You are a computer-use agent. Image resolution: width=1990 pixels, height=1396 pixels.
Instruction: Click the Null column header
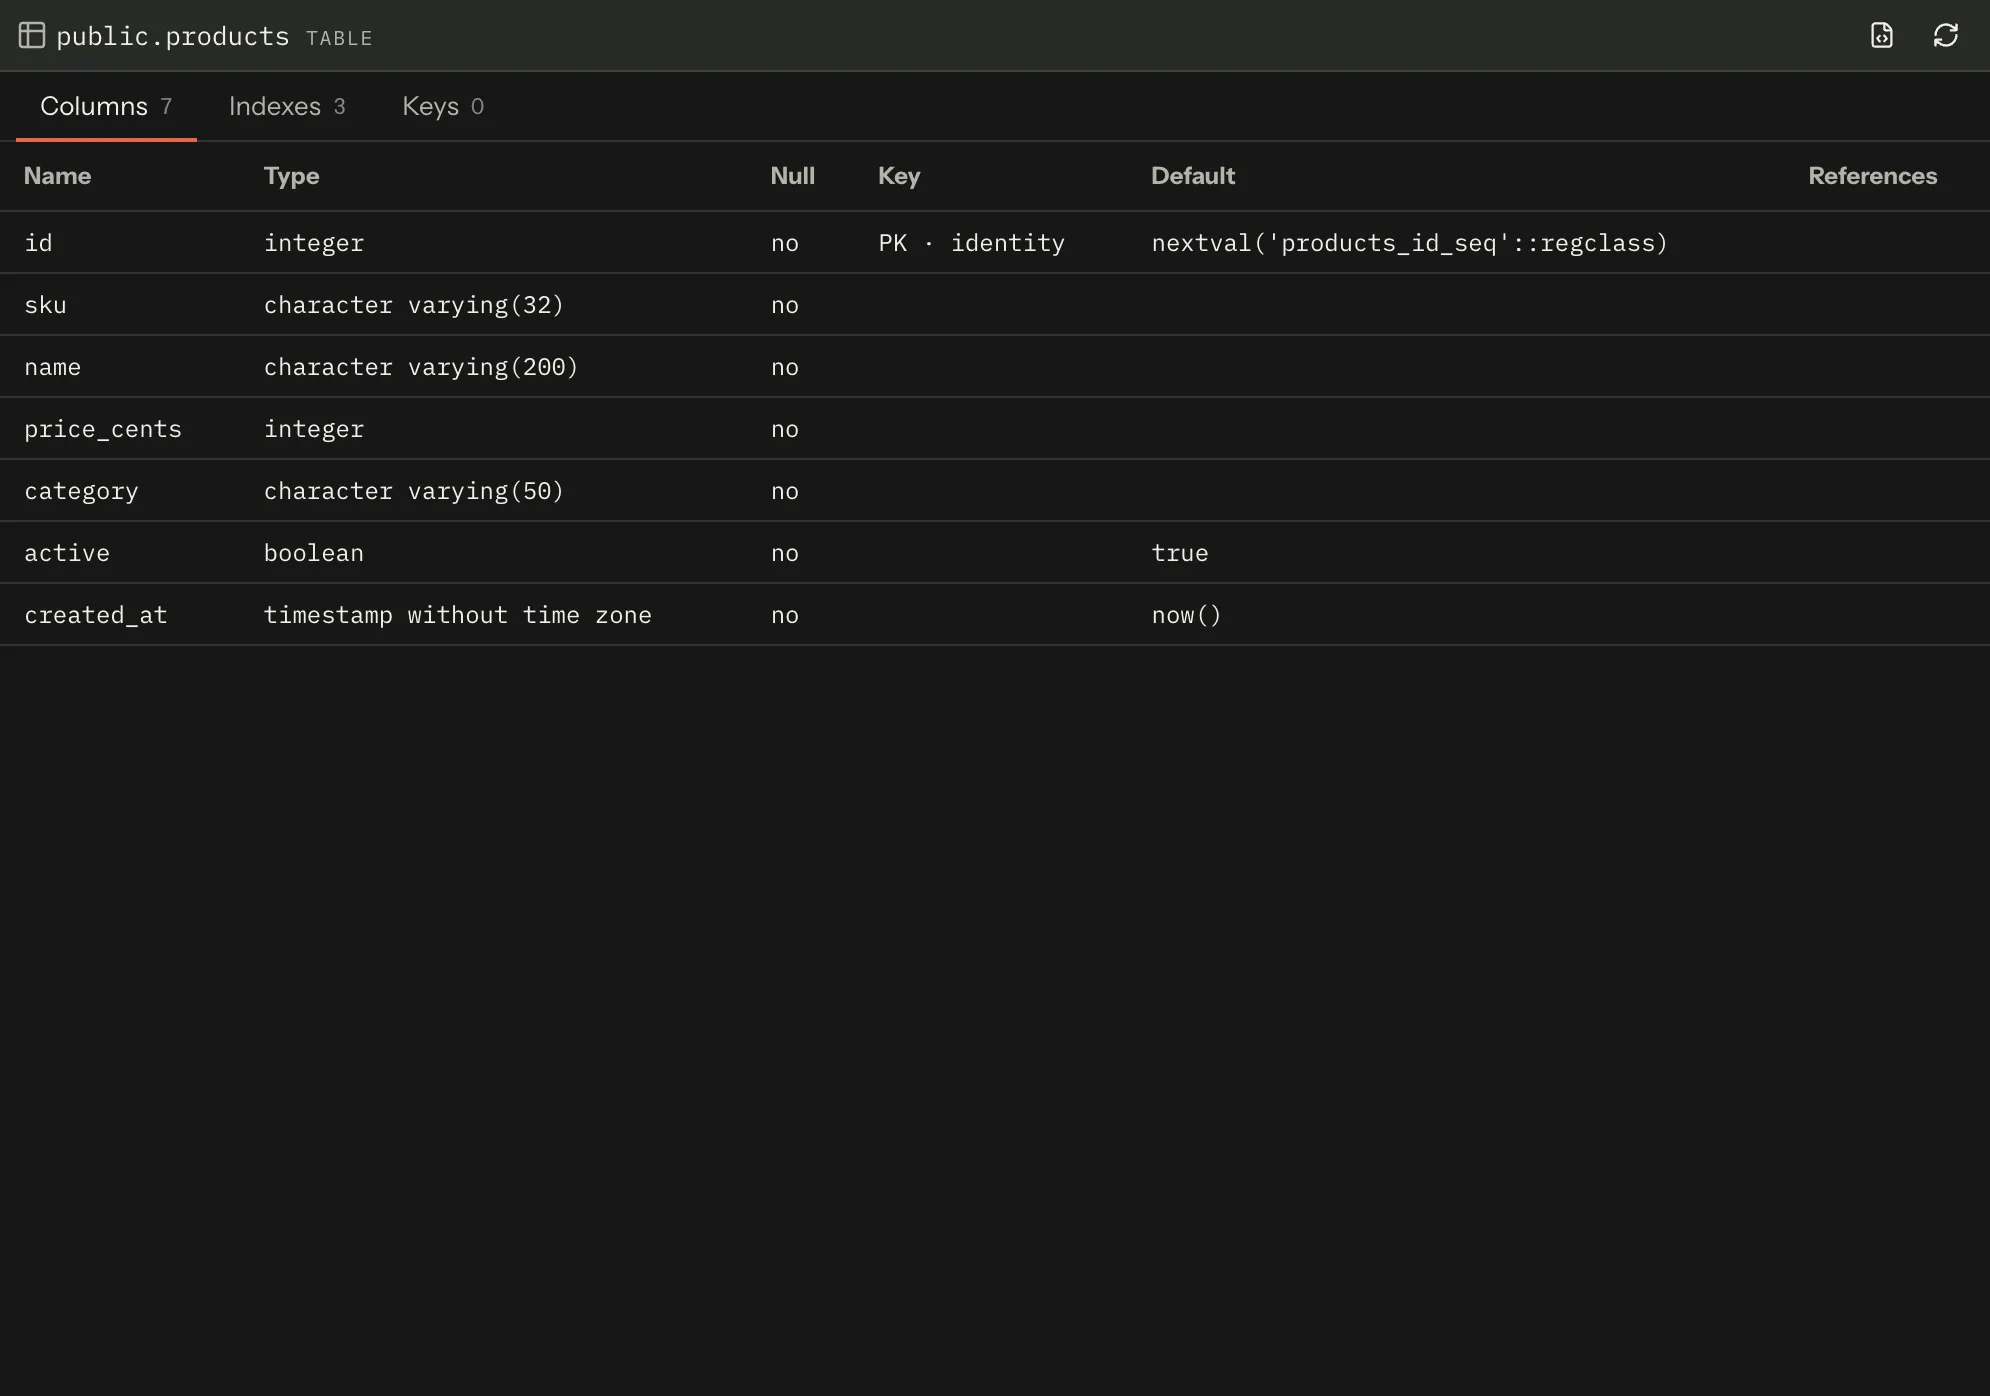coord(792,176)
